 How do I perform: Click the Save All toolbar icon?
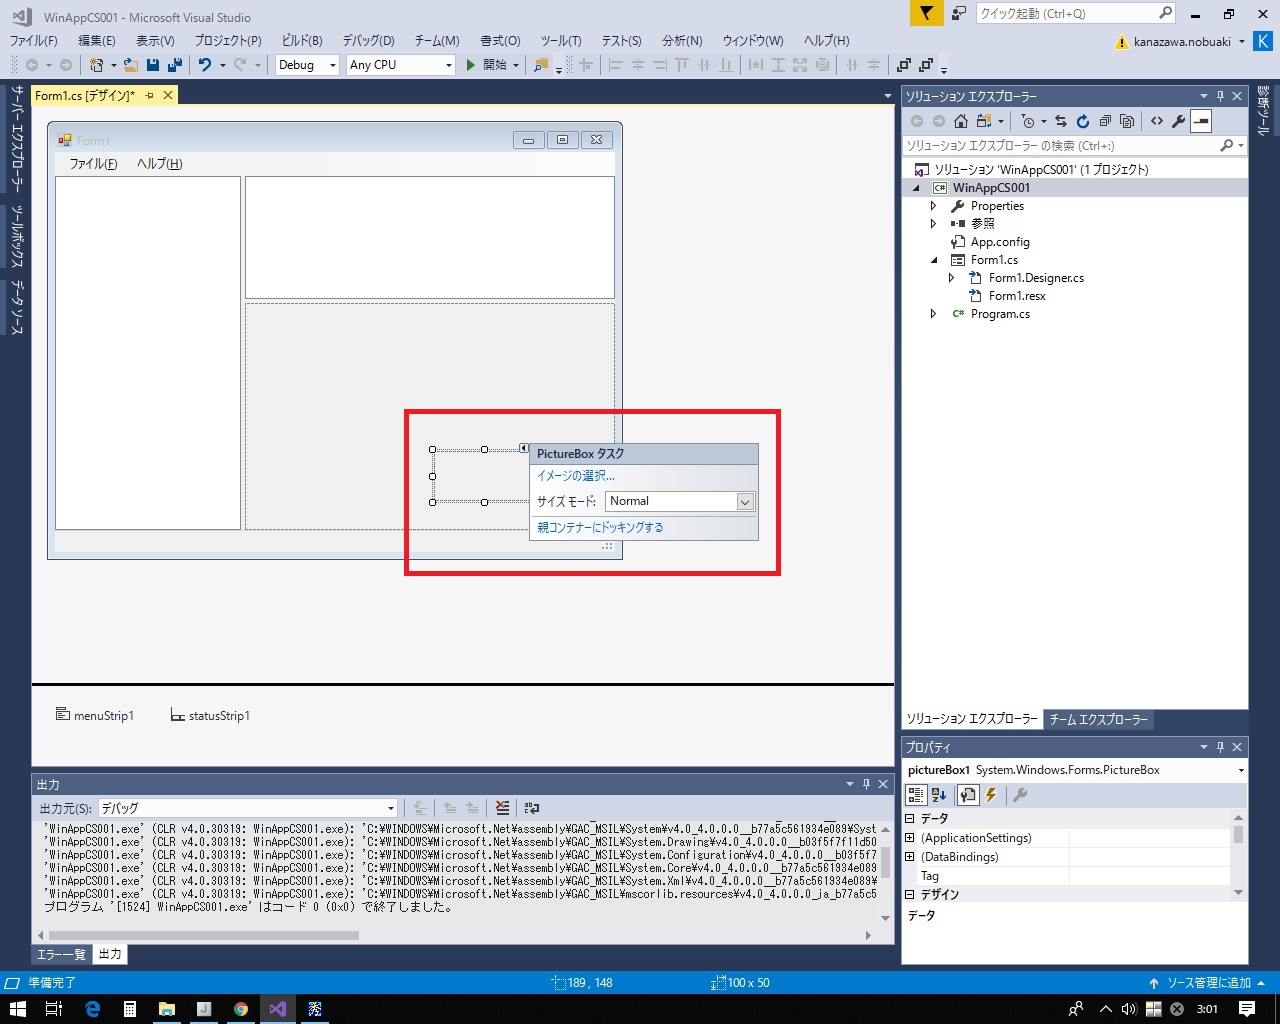175,65
